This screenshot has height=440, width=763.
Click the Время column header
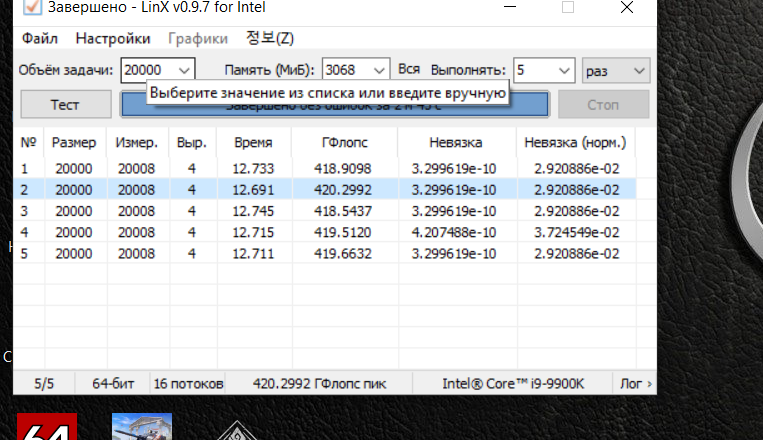254,143
